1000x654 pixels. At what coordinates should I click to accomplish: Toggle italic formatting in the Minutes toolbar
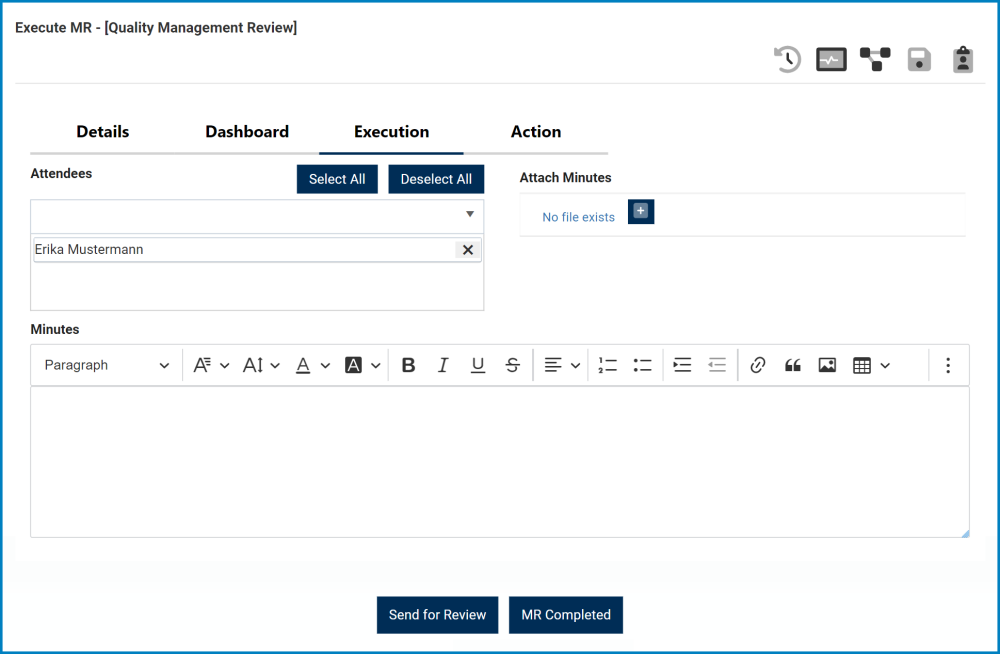point(443,365)
